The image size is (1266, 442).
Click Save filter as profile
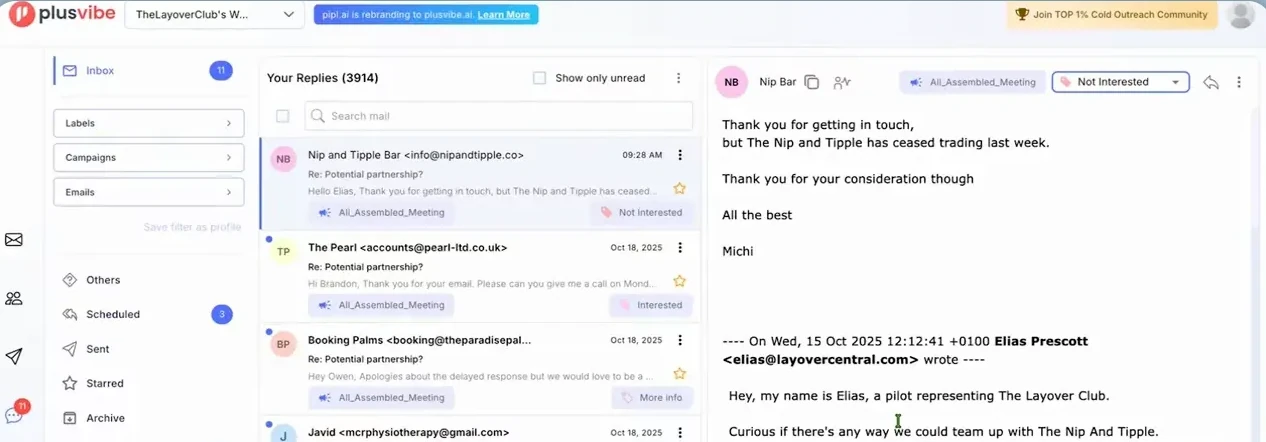click(x=192, y=227)
